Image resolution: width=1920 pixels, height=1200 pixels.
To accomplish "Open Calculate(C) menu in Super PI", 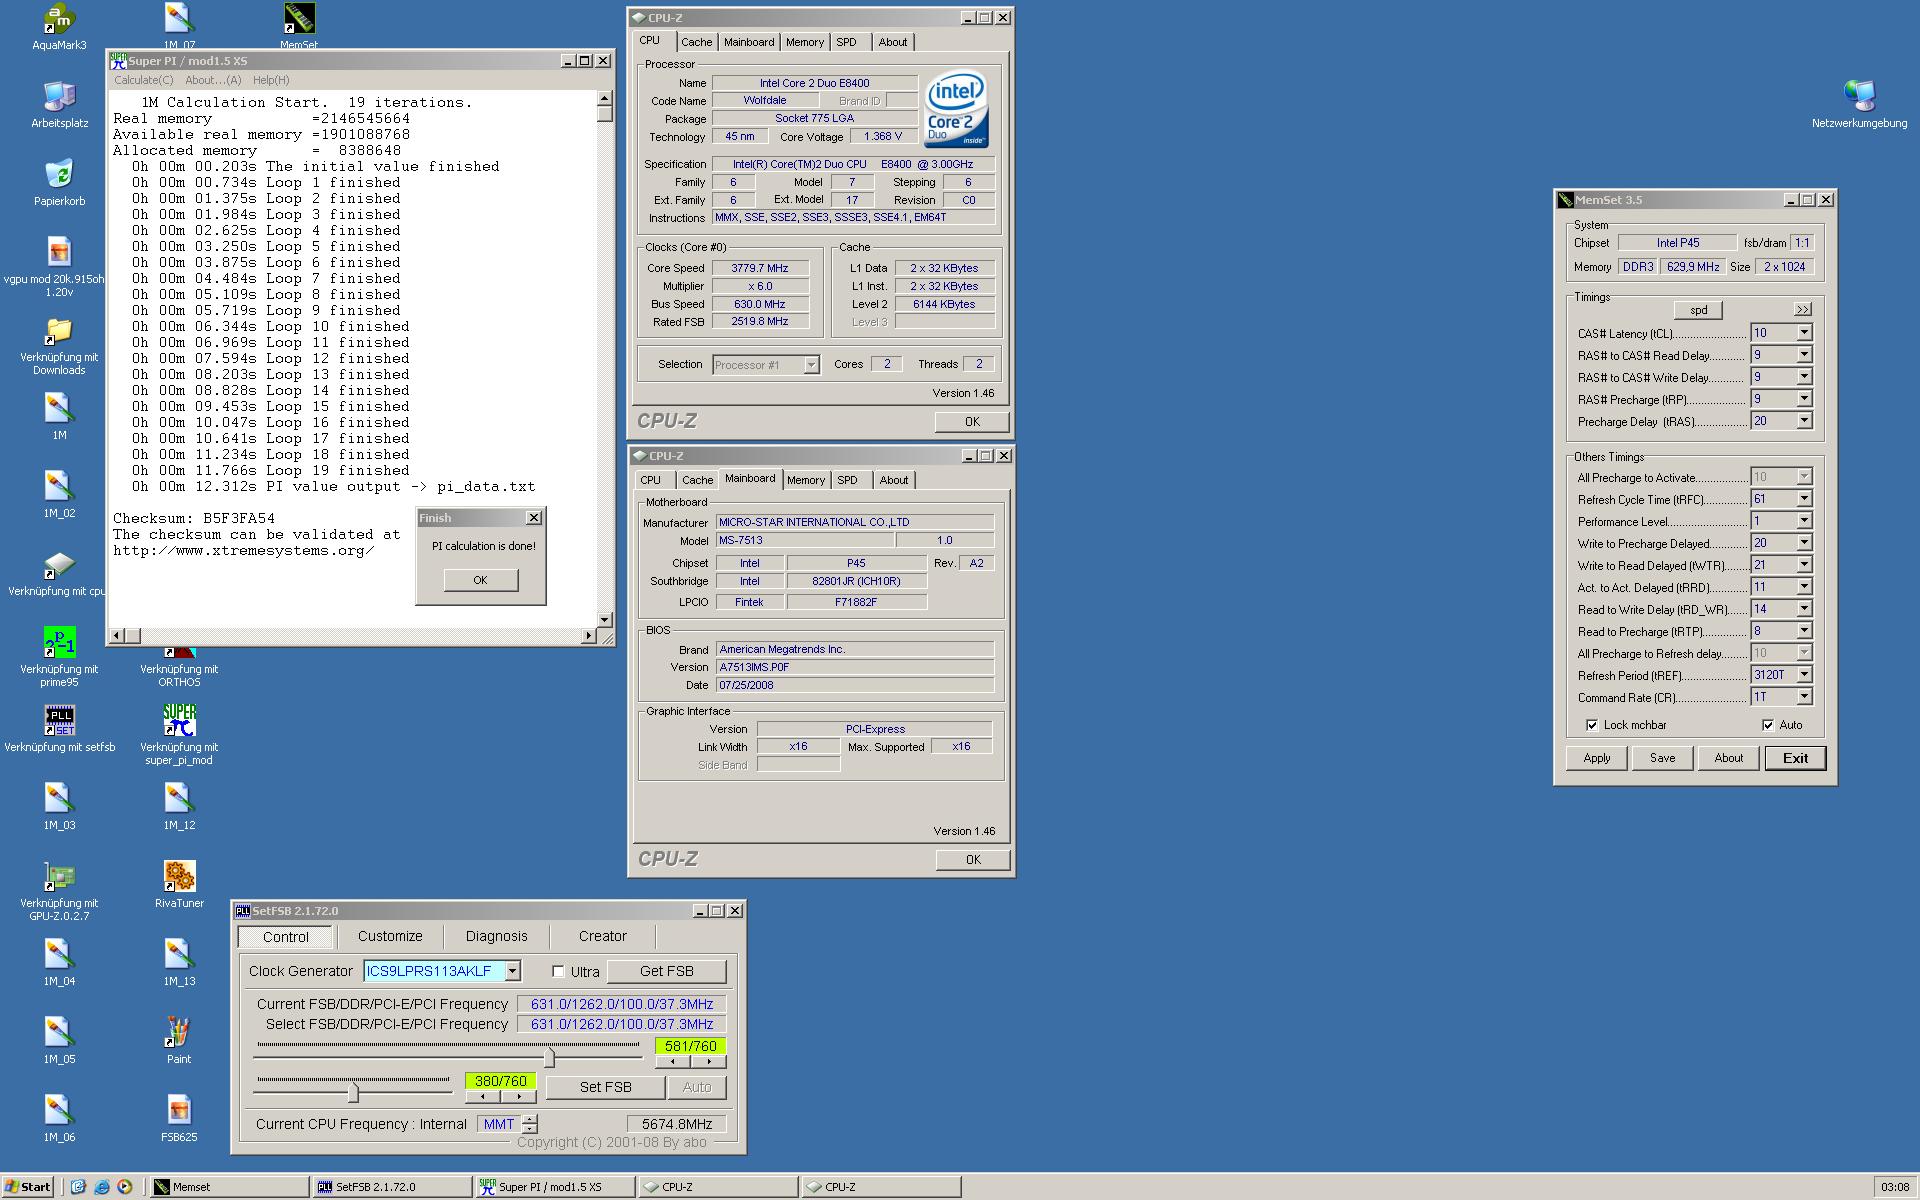I will (x=143, y=80).
